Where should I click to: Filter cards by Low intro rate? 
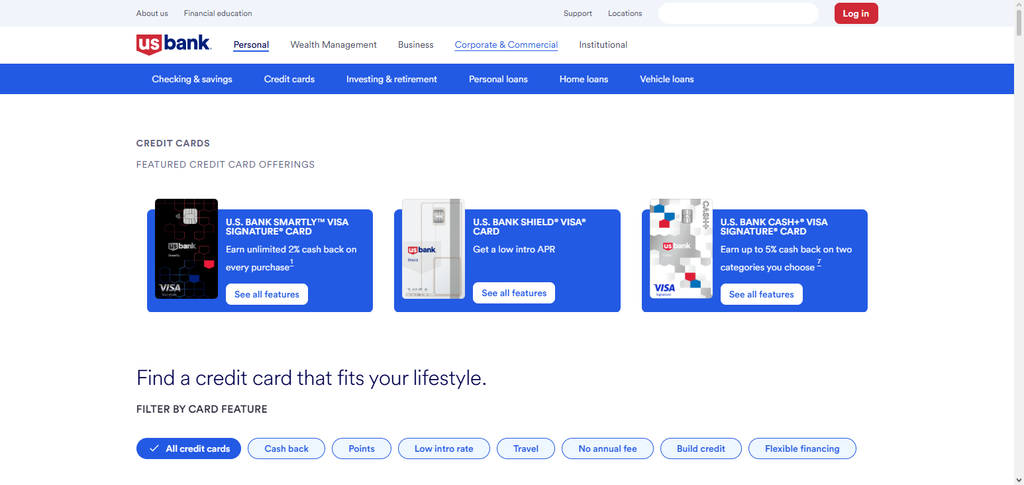(443, 448)
